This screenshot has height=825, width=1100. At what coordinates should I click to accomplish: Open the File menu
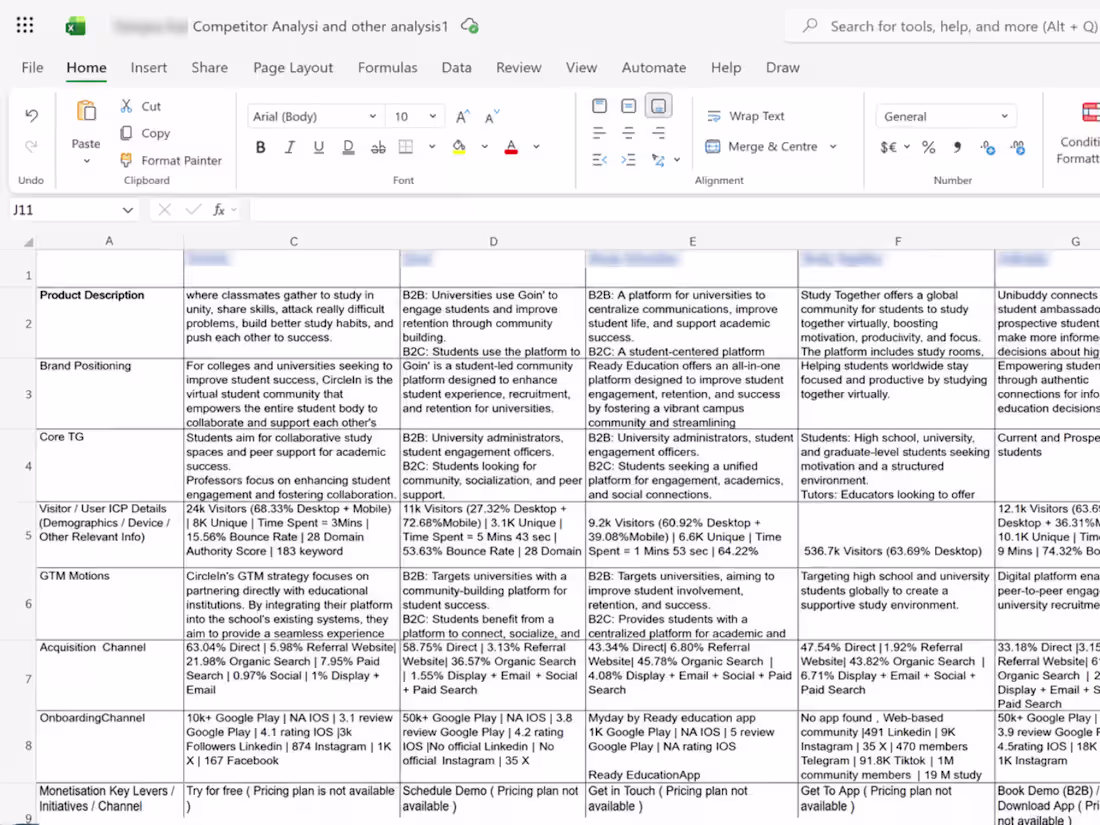[x=32, y=67]
